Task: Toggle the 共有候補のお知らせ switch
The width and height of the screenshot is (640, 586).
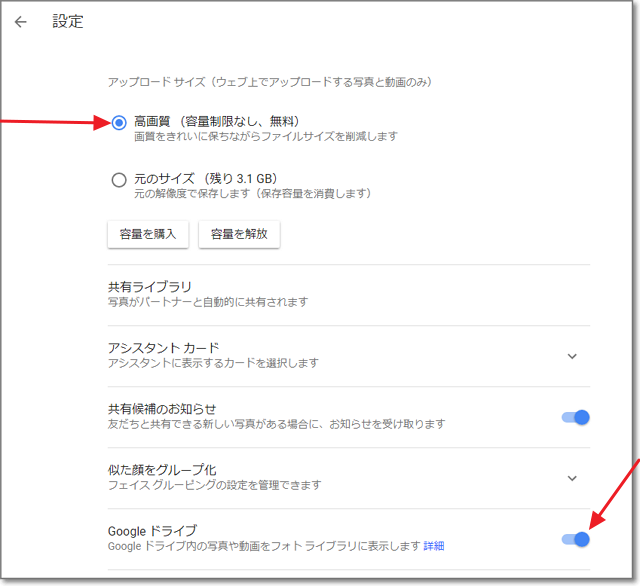Action: point(575,417)
